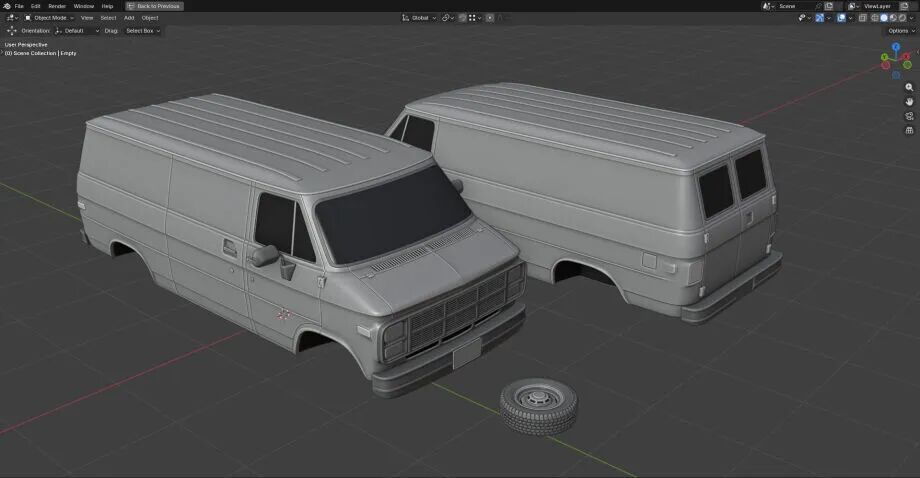This screenshot has width=920, height=478.
Task: Expand the sidebar arrow at viewport edge
Action: click(918, 52)
